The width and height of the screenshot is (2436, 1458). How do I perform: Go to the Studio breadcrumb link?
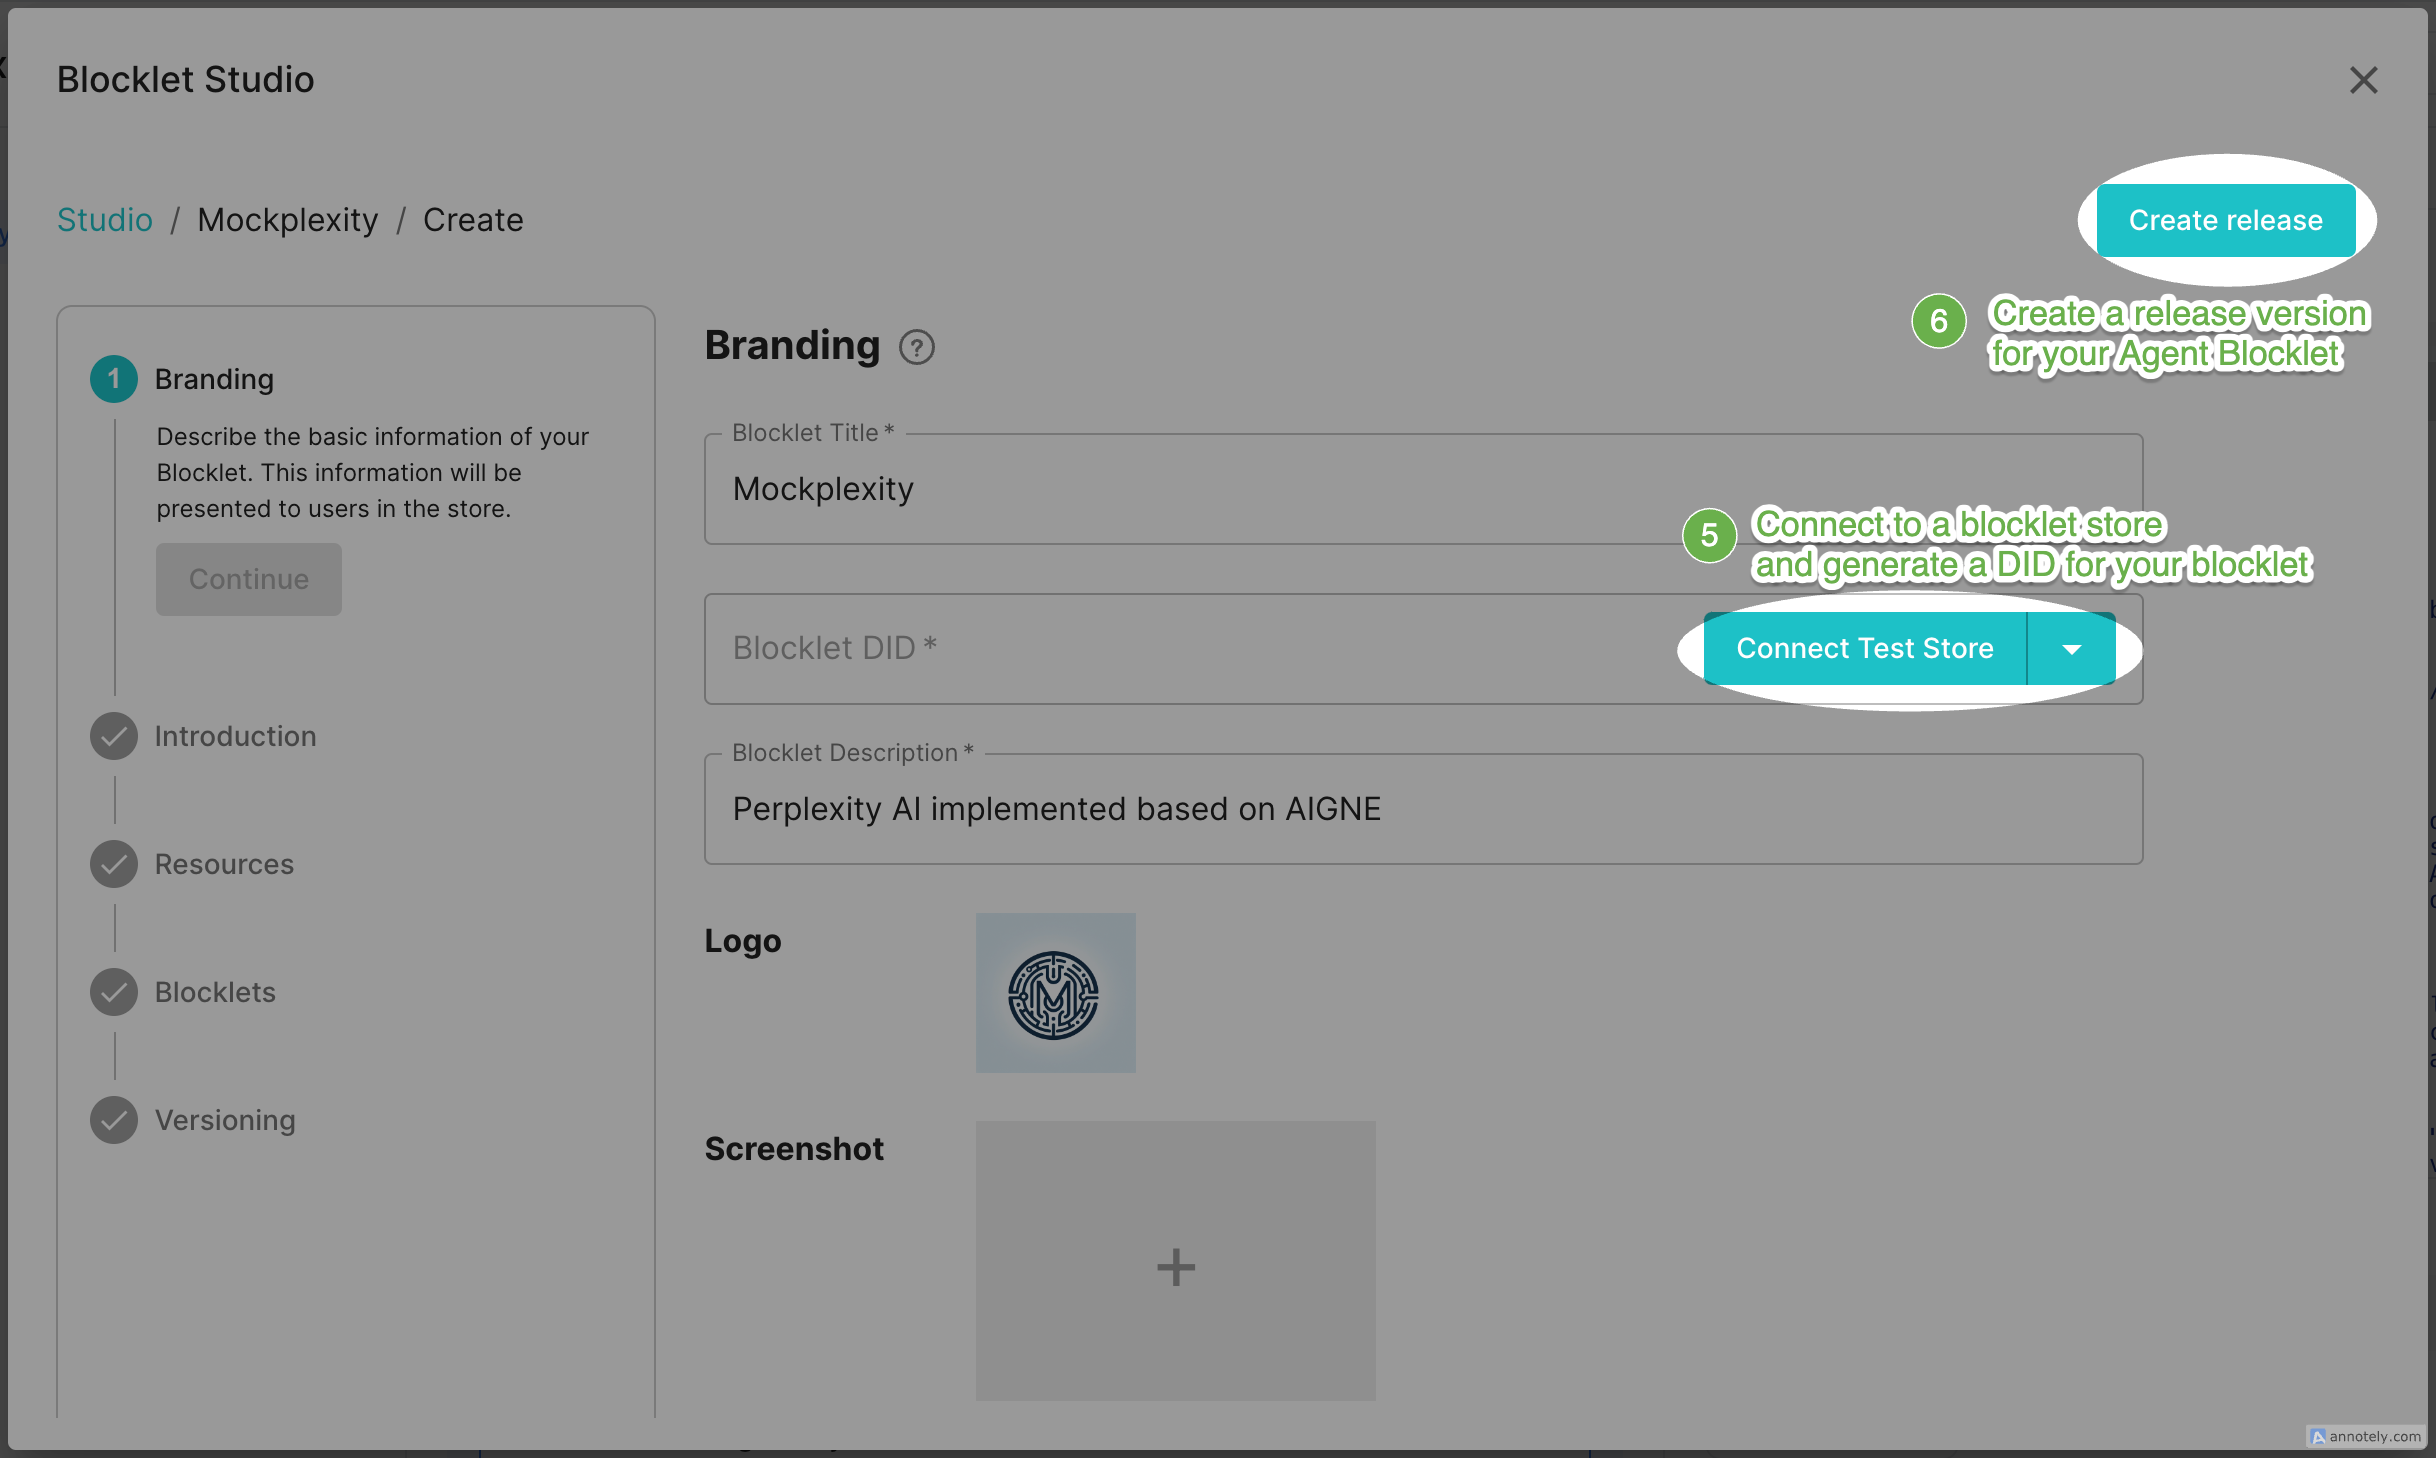tap(104, 220)
